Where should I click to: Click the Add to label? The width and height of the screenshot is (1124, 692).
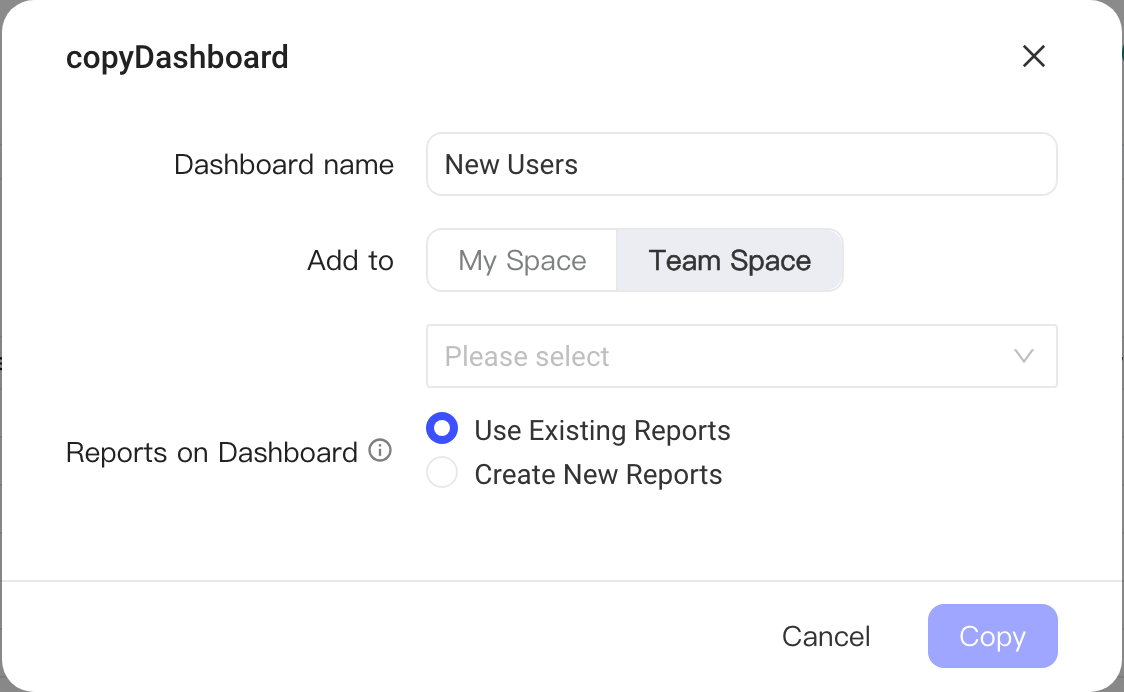[351, 260]
